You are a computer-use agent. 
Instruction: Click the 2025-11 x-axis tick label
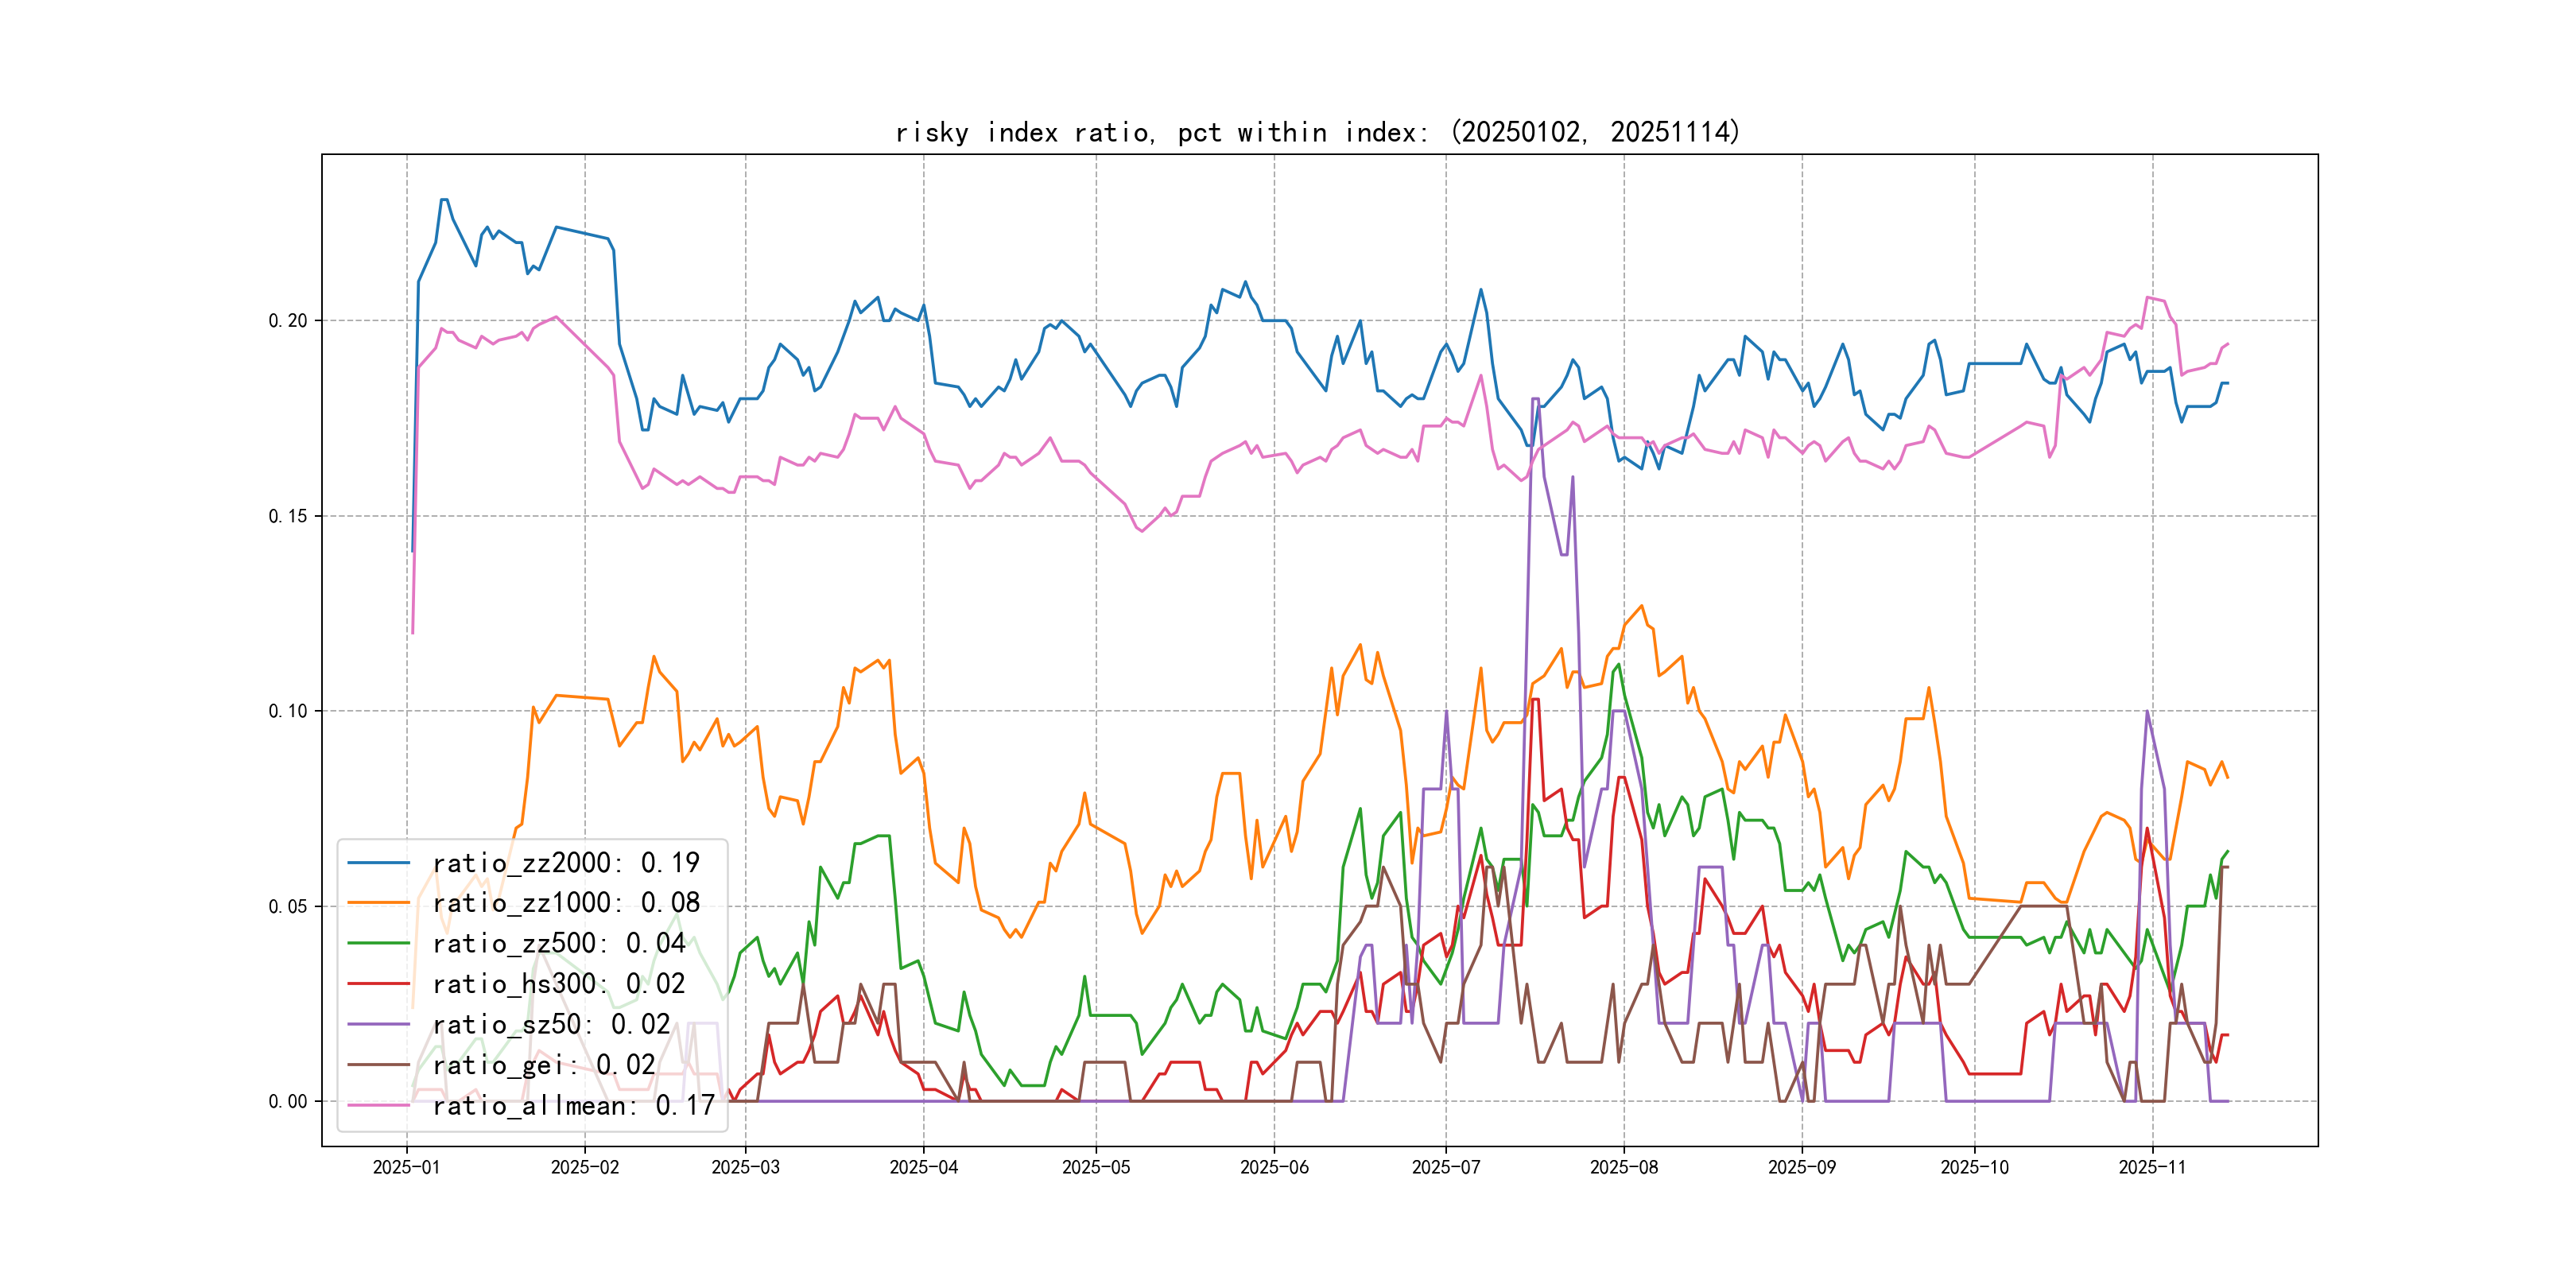(x=2152, y=1168)
